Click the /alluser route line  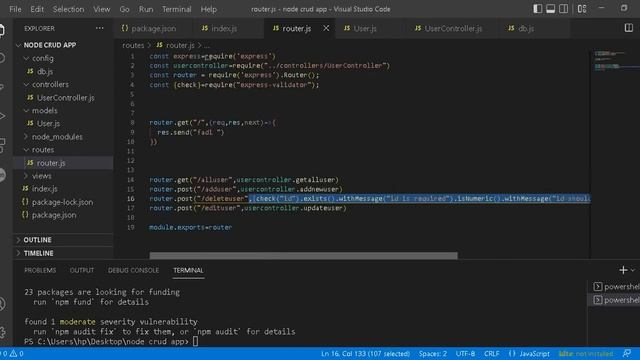244,180
